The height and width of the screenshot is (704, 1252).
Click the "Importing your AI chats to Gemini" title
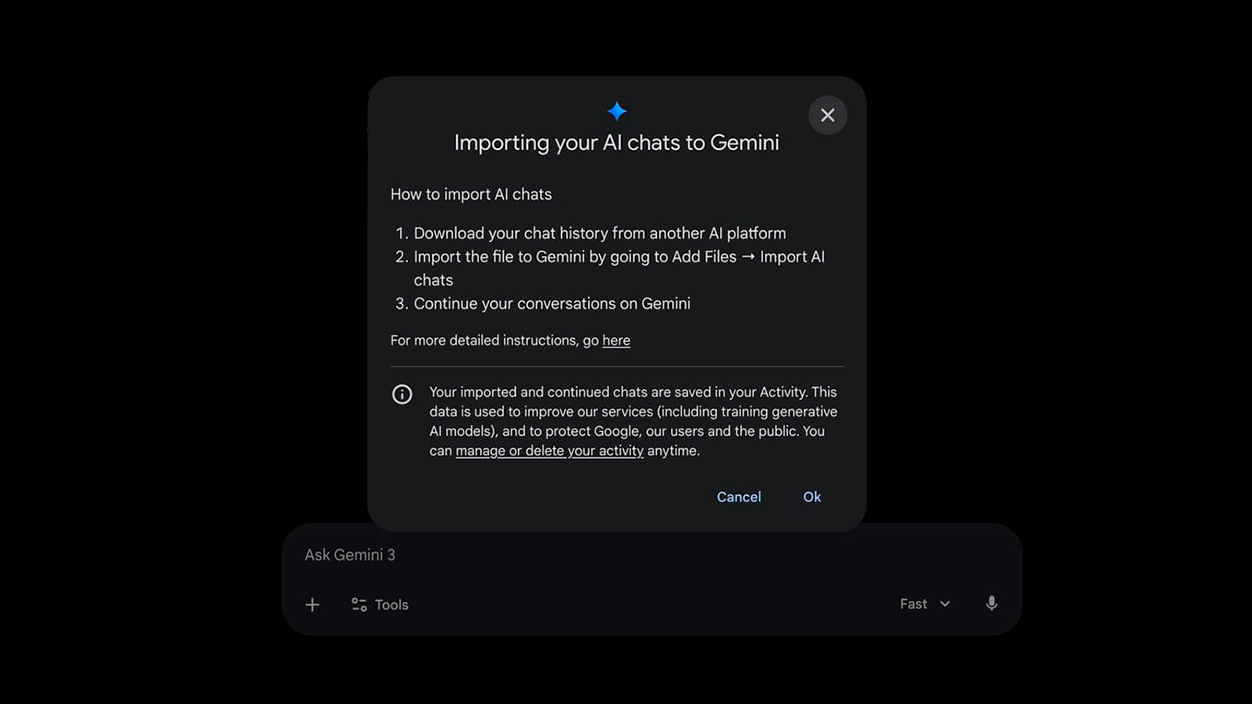pos(616,143)
